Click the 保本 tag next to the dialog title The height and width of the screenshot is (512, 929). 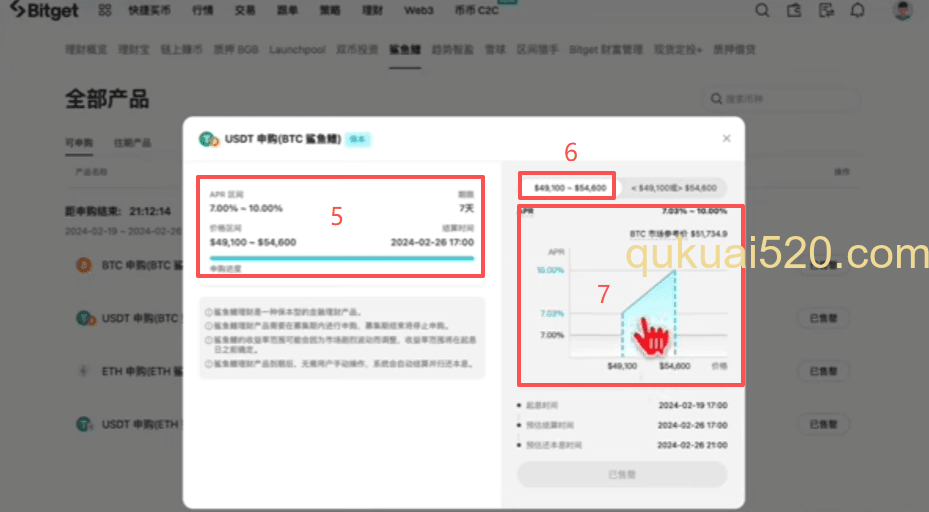coord(357,139)
